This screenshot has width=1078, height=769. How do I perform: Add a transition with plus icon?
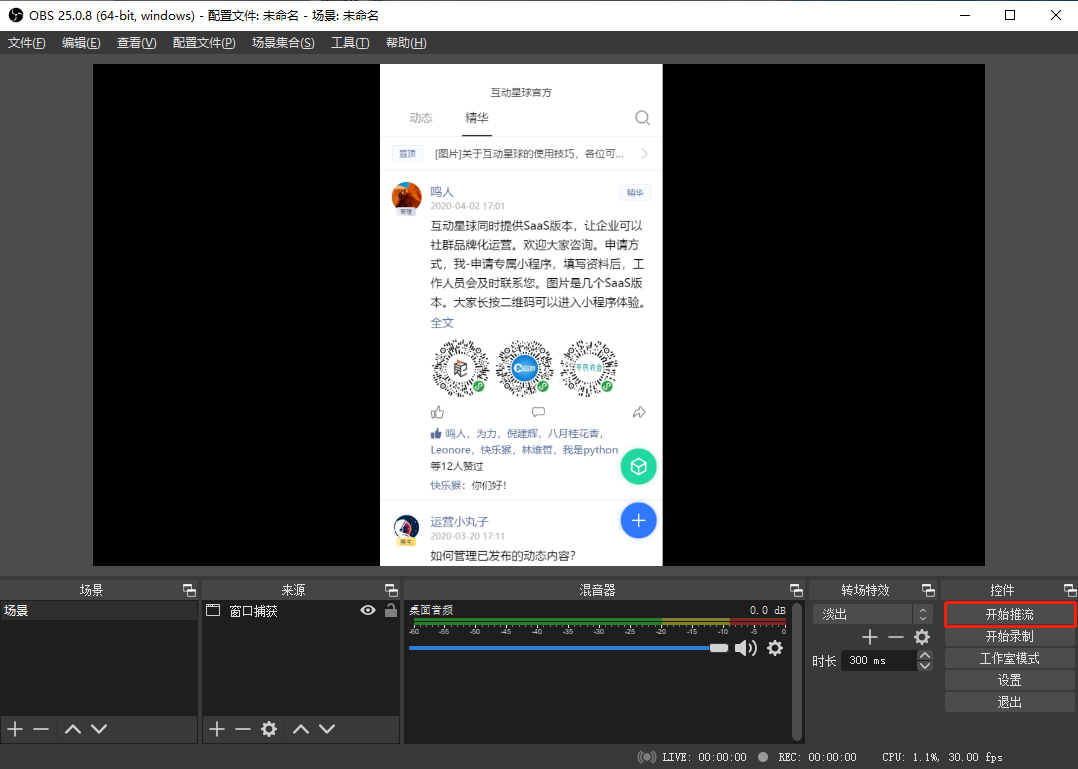(x=870, y=637)
